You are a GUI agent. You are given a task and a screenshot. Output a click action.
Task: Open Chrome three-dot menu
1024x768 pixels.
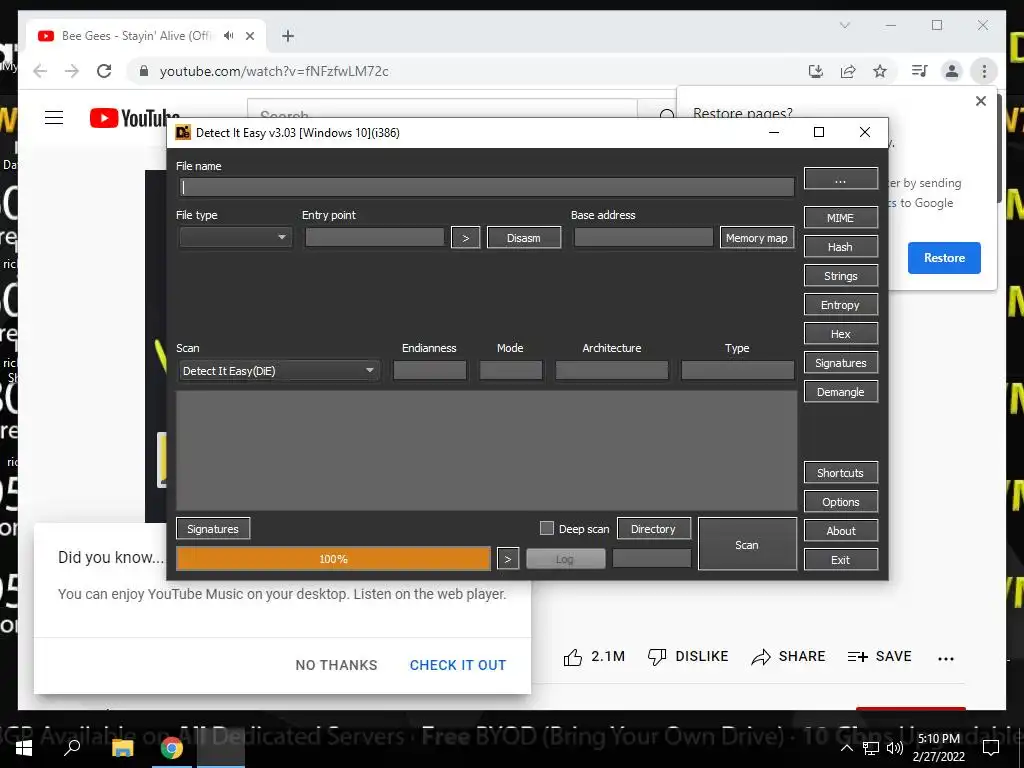[x=984, y=71]
